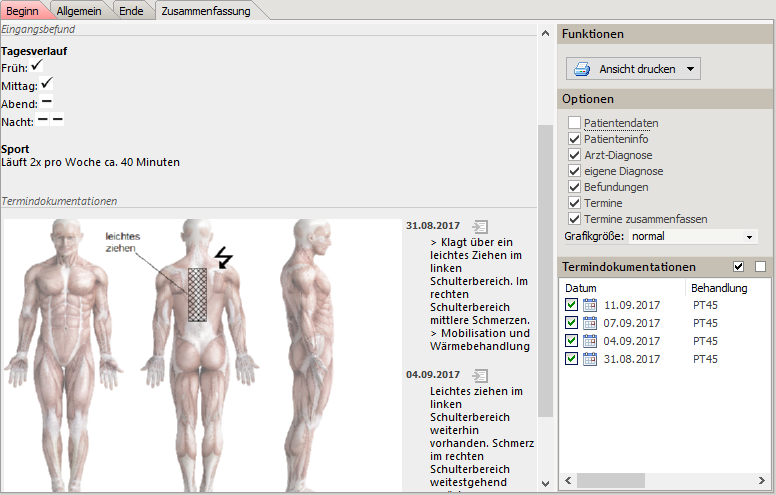The width and height of the screenshot is (776, 495).
Task: Click the printer icon on Ansicht drucken
Action: click(x=583, y=69)
